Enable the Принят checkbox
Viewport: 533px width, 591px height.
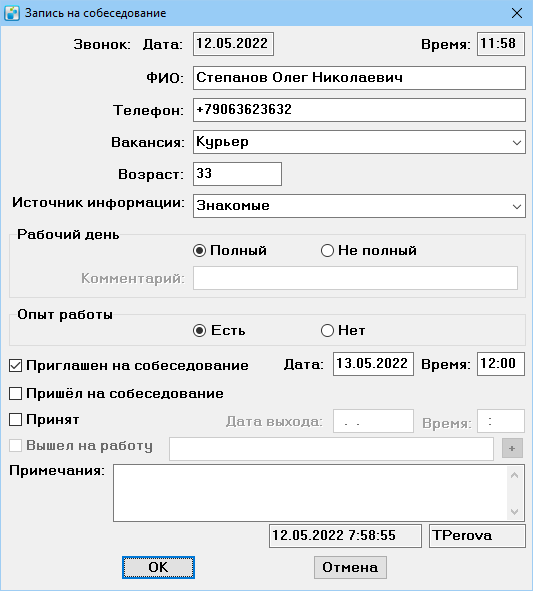pyautogui.click(x=15, y=420)
